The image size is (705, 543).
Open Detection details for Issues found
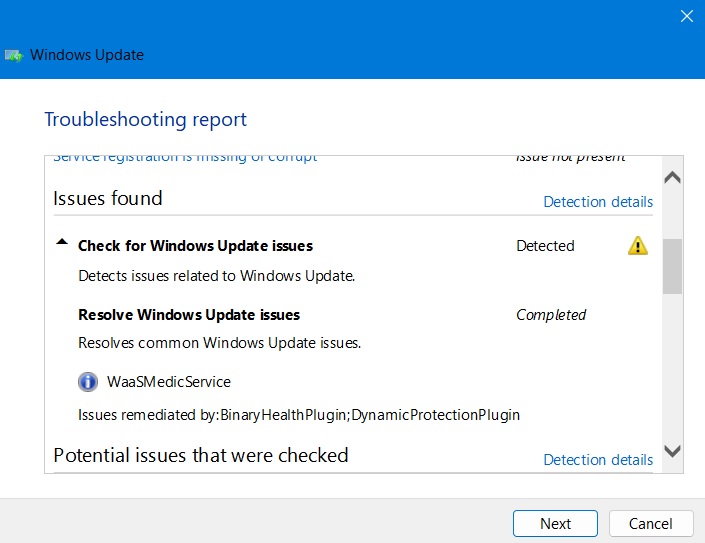(598, 202)
